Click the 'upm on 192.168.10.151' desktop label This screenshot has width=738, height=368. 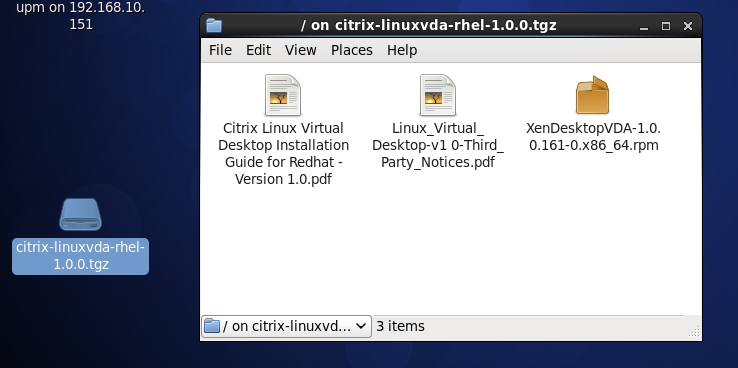tap(80, 16)
